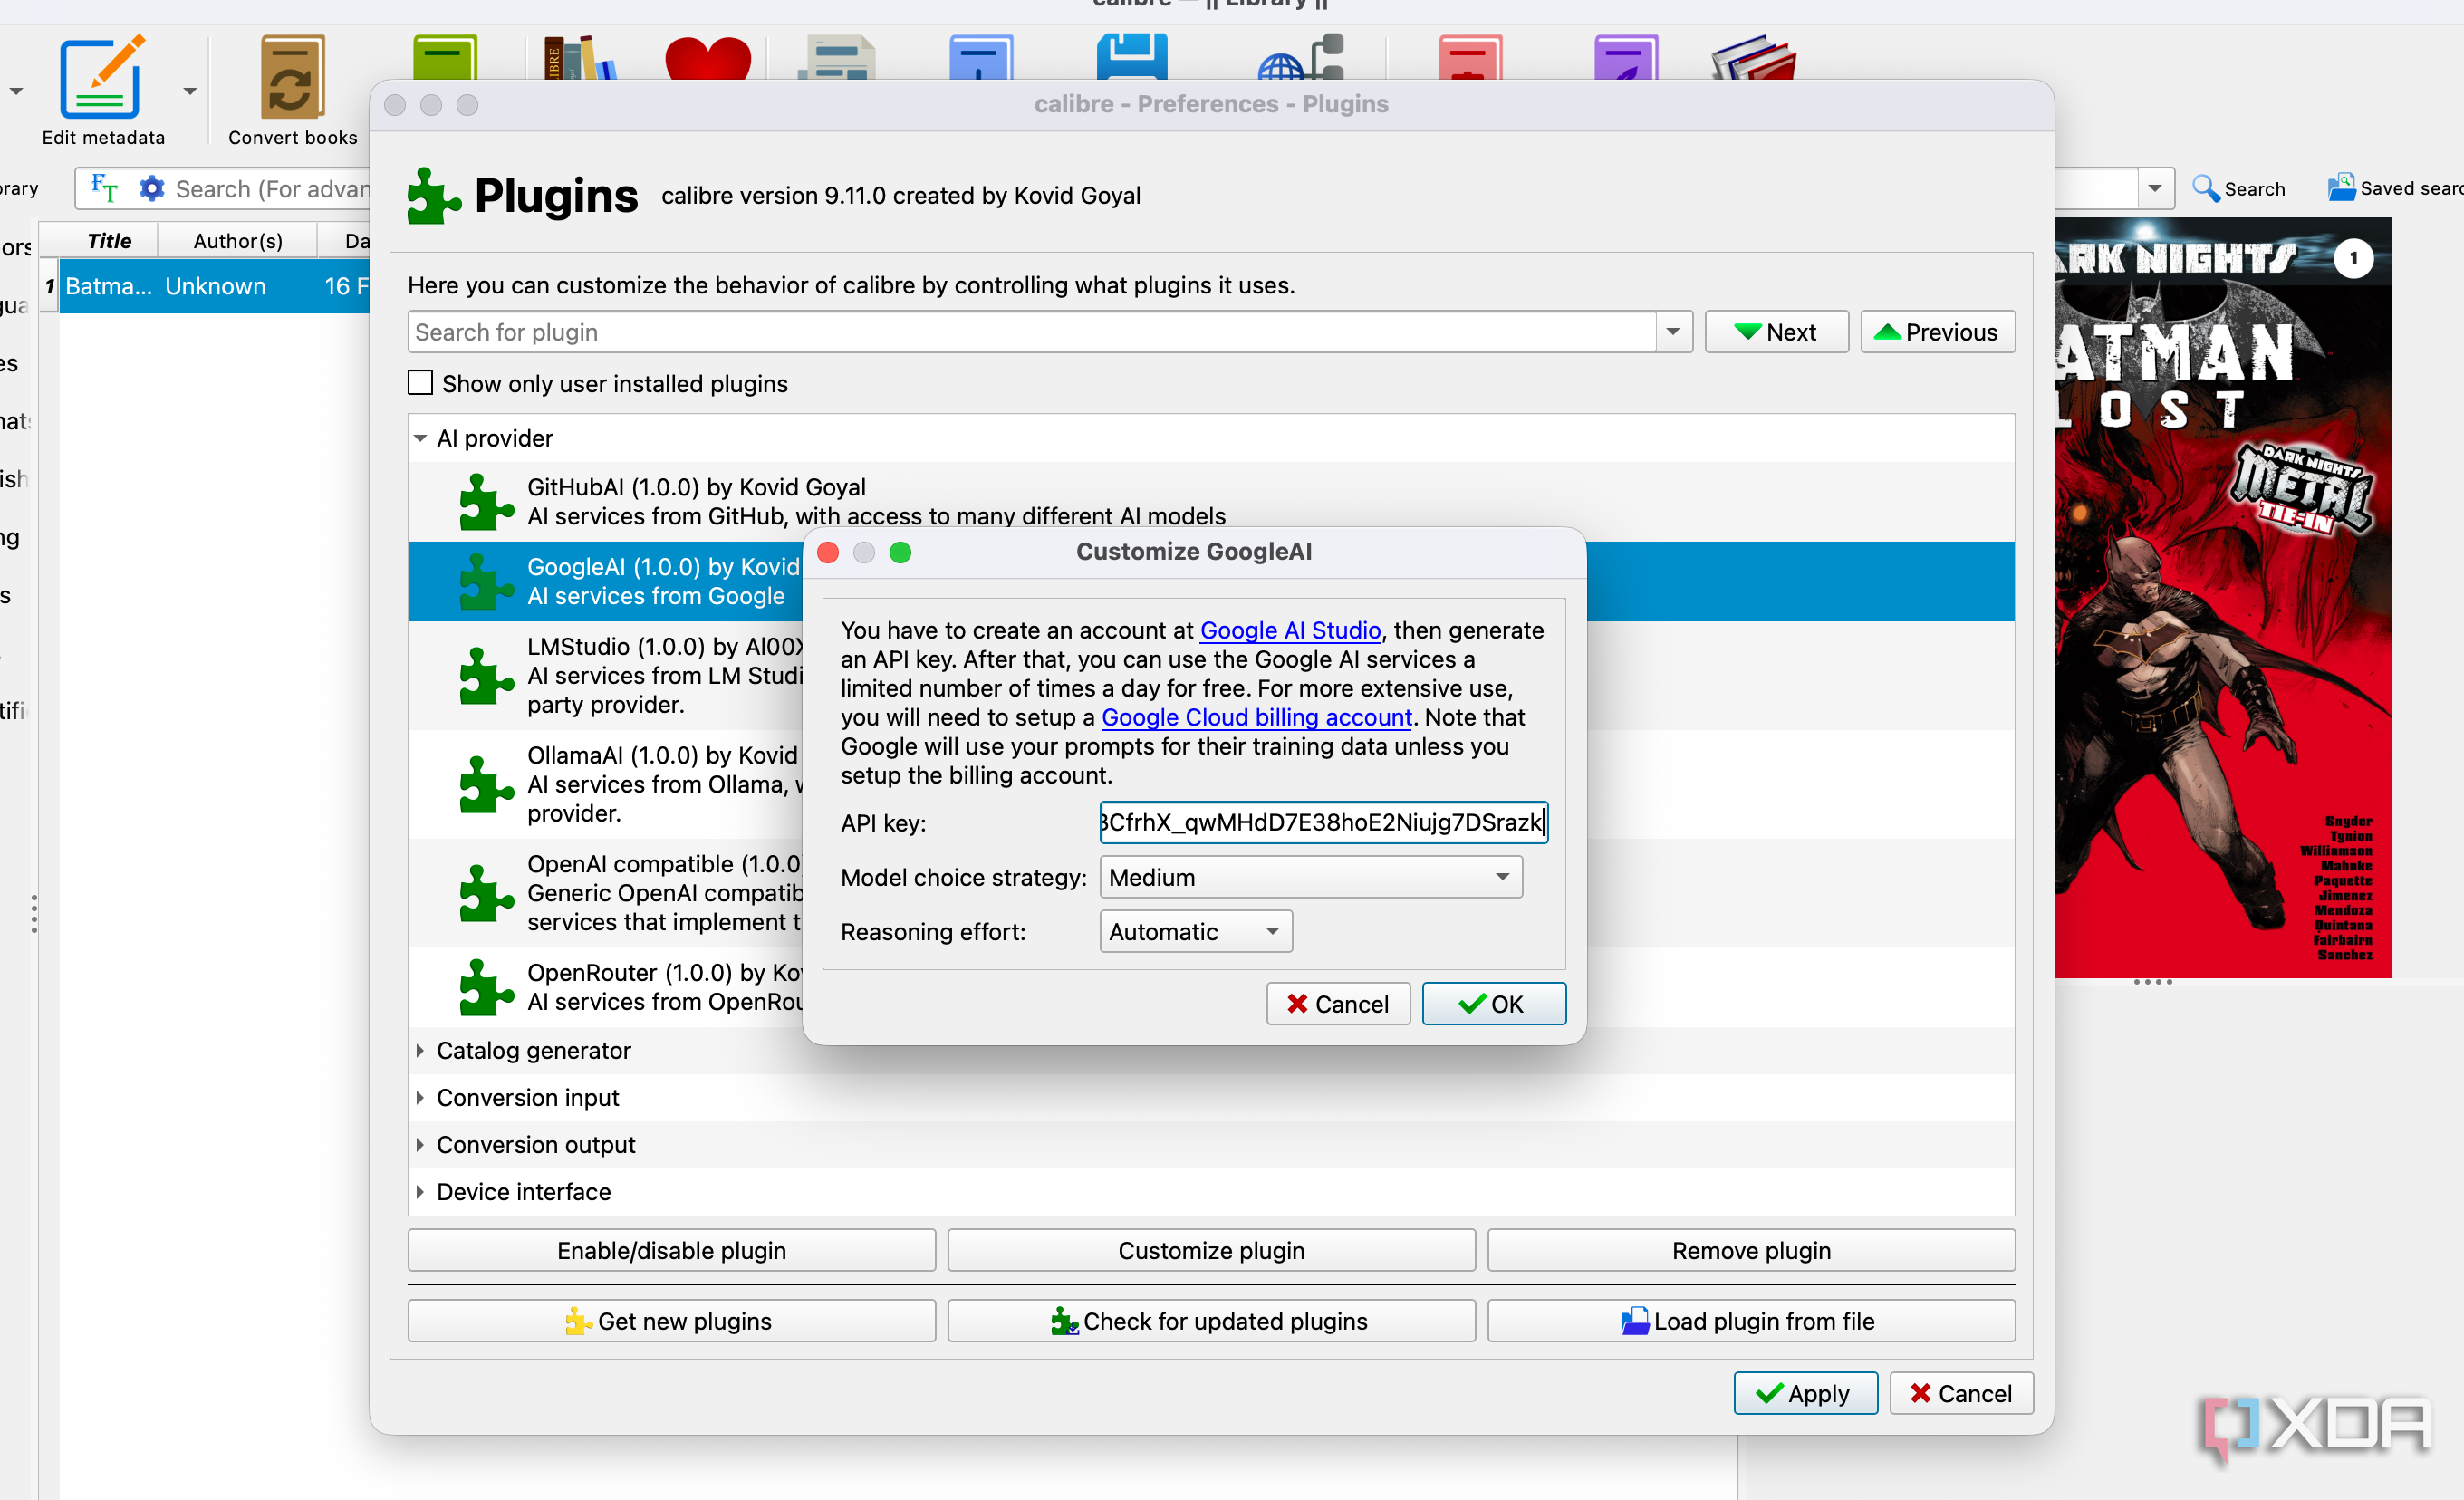Click the GoogleAI plugin puzzle icon
Image resolution: width=2464 pixels, height=1500 pixels.
tap(486, 581)
